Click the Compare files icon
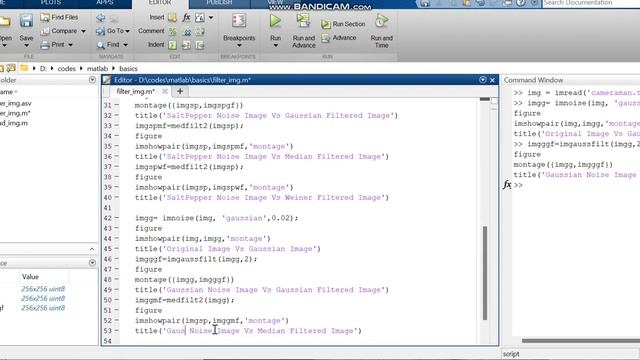 tap(45, 31)
